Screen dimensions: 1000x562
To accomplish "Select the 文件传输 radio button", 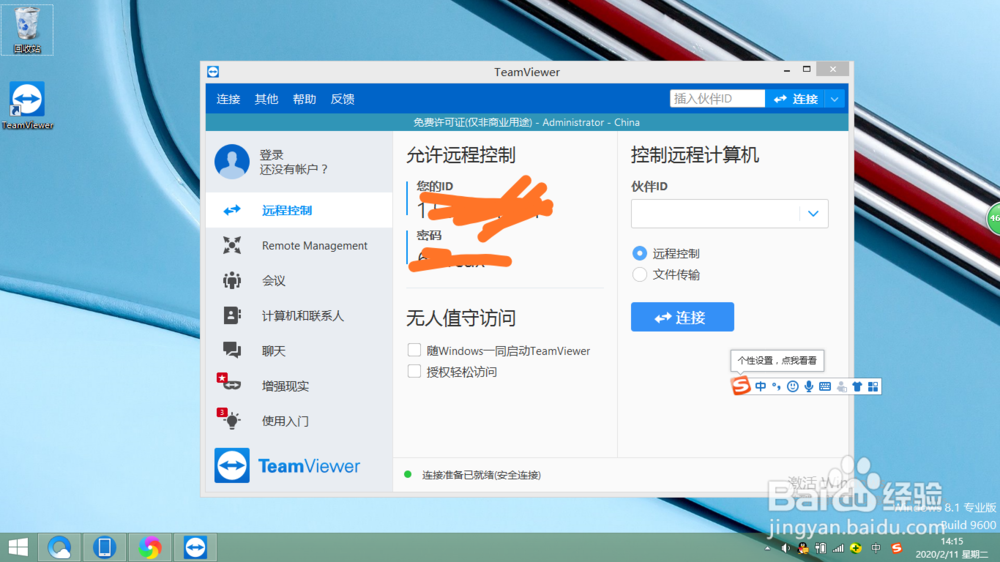I will pyautogui.click(x=639, y=274).
